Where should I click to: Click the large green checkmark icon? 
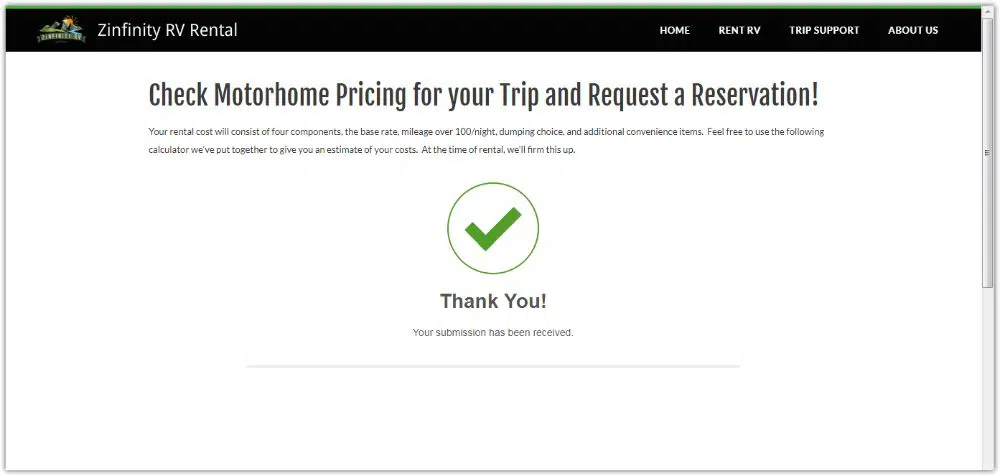pyautogui.click(x=492, y=228)
